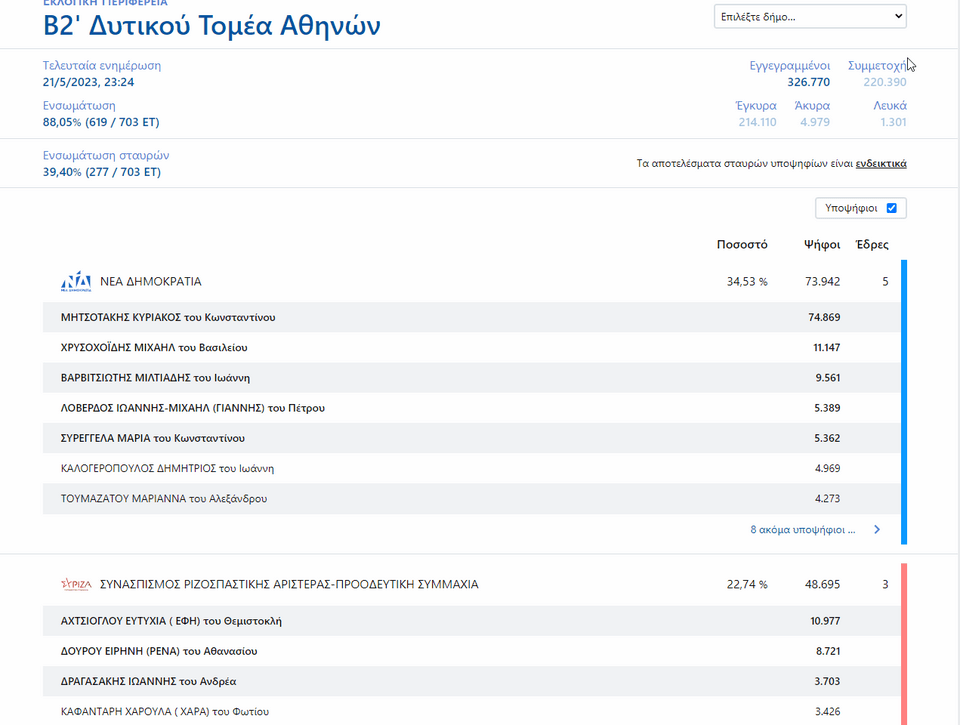Click candidate ΛΟΒΕΡΔΟΣ ΙΩΑΝΝΗΣ-ΜΙΧΑΗΛ row
960x725 pixels.
[471, 408]
